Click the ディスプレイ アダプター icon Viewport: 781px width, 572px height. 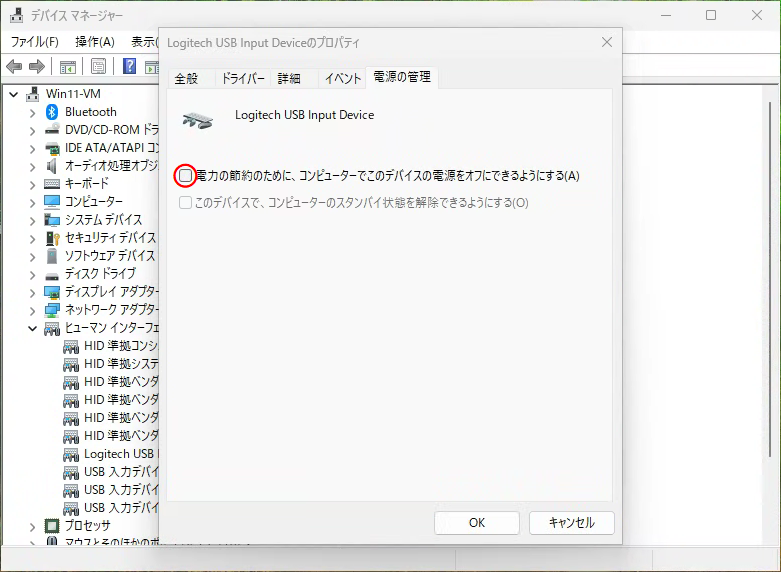click(x=52, y=292)
